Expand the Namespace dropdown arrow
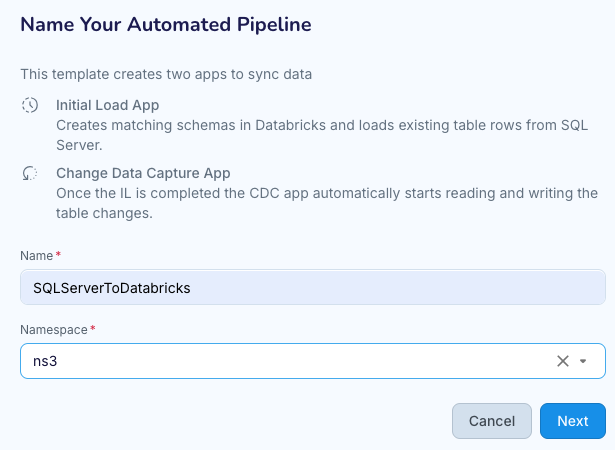 [x=584, y=361]
